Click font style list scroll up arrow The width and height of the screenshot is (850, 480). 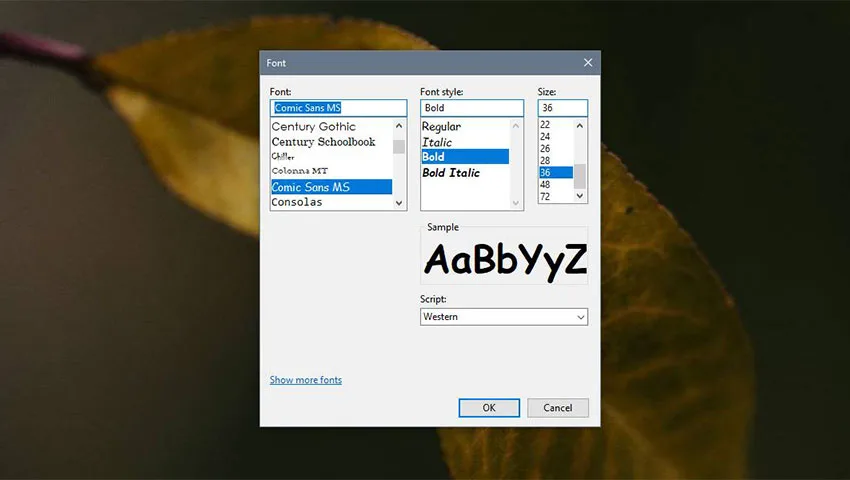click(x=516, y=126)
